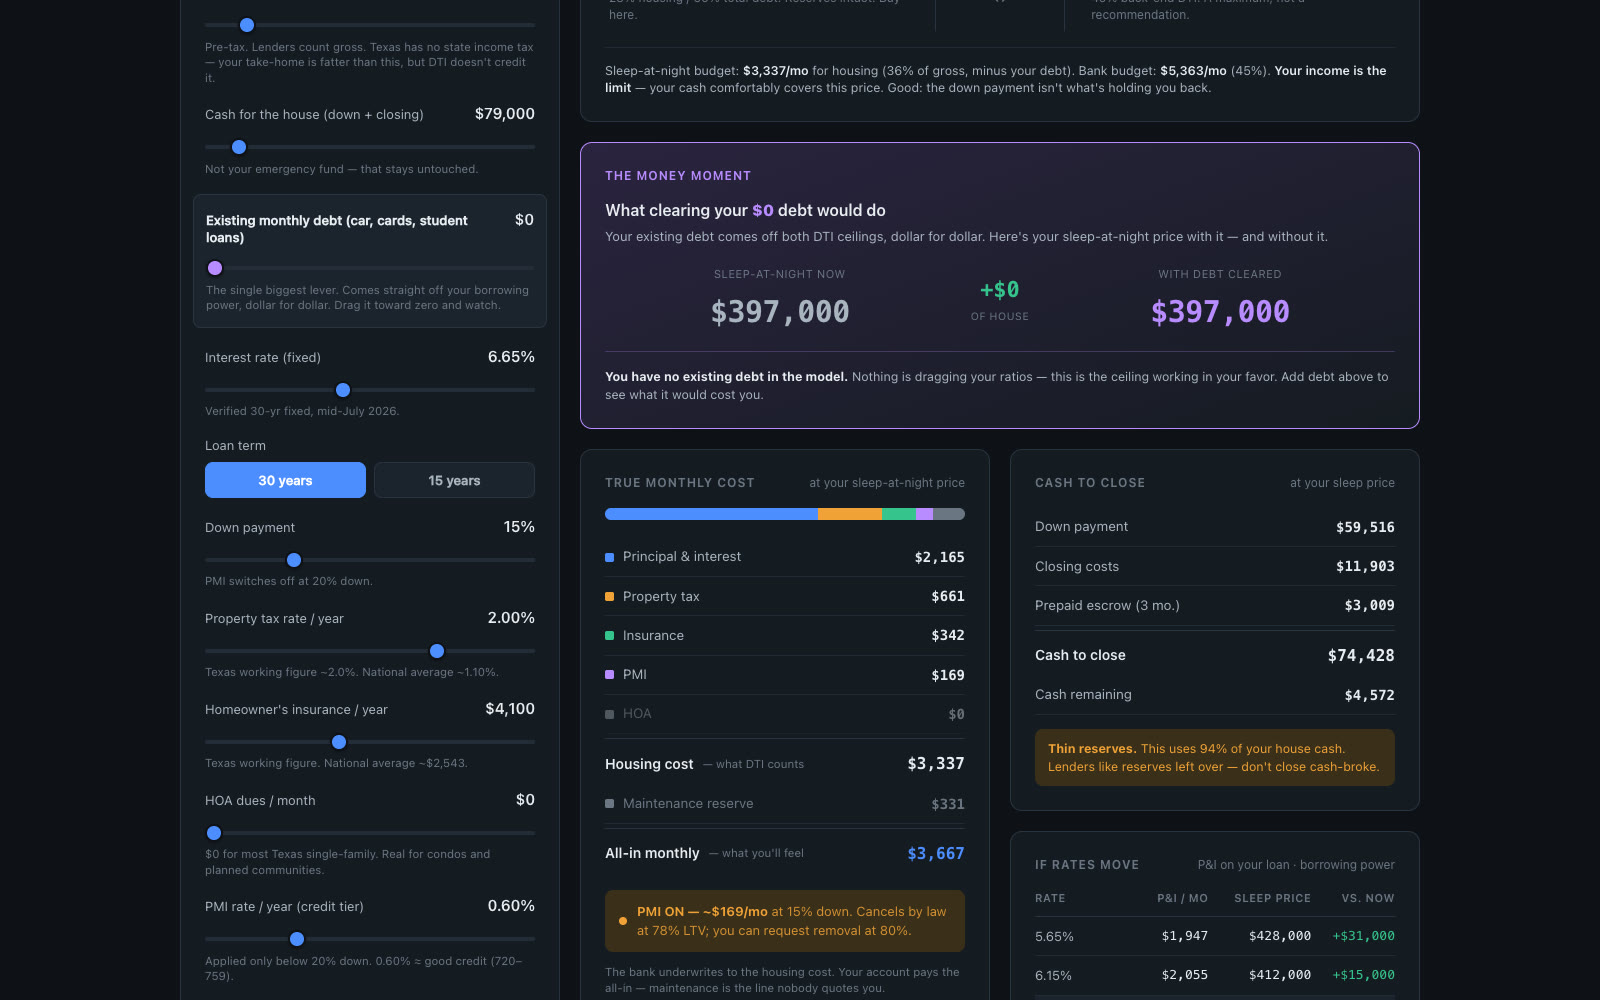The image size is (1600, 1000).
Task: Click the Sleep-at-night now value $397,000
Action: 780,312
